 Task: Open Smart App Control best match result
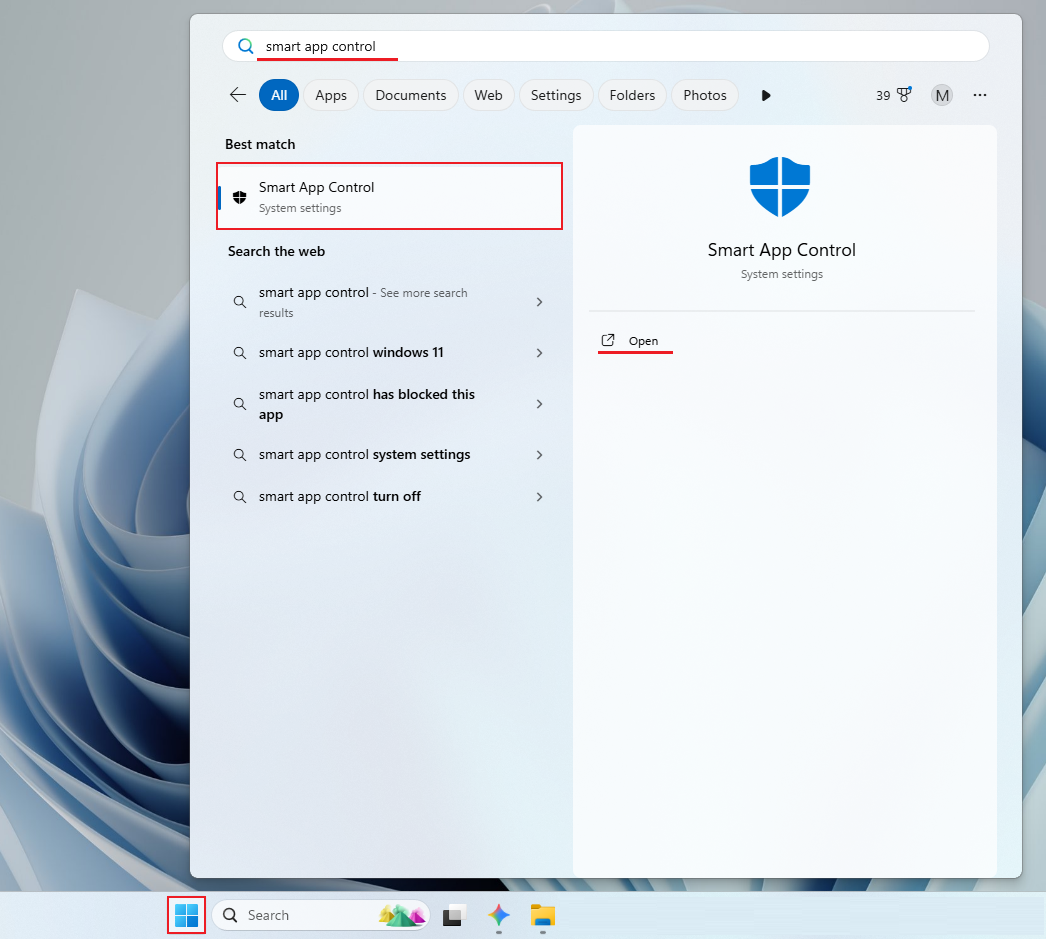click(390, 196)
